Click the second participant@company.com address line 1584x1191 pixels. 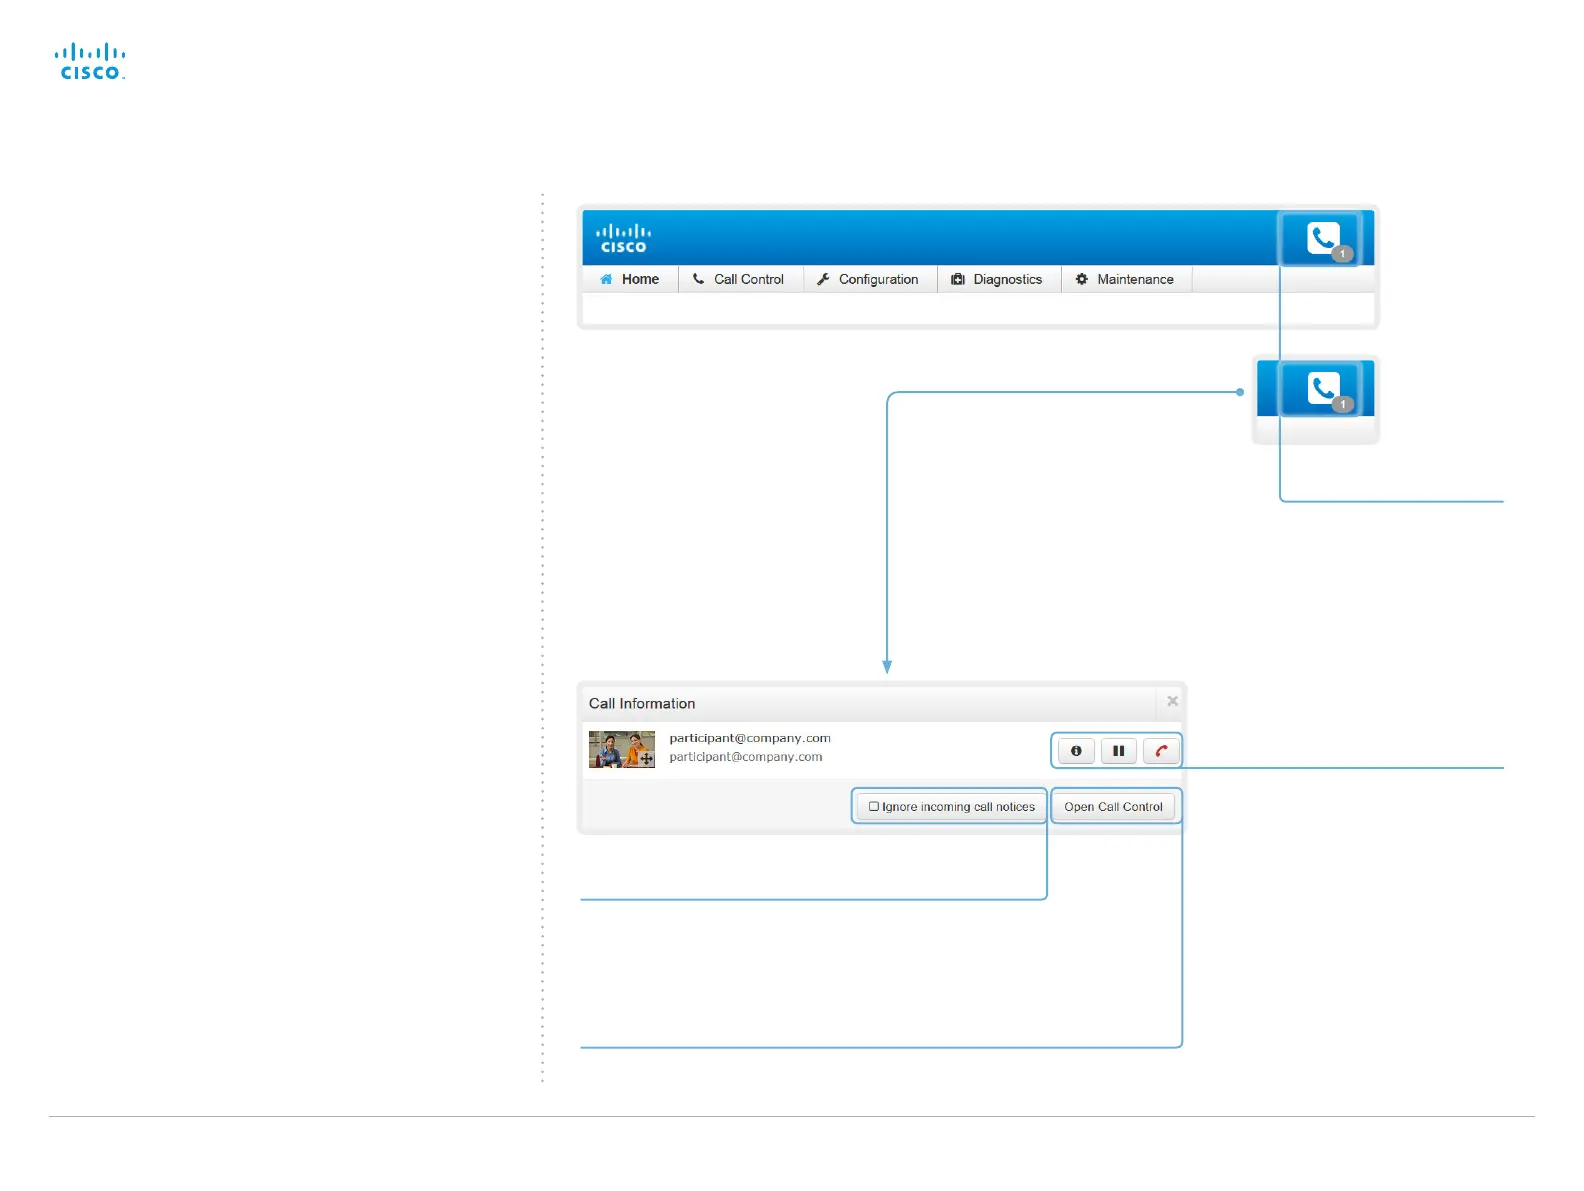746,757
